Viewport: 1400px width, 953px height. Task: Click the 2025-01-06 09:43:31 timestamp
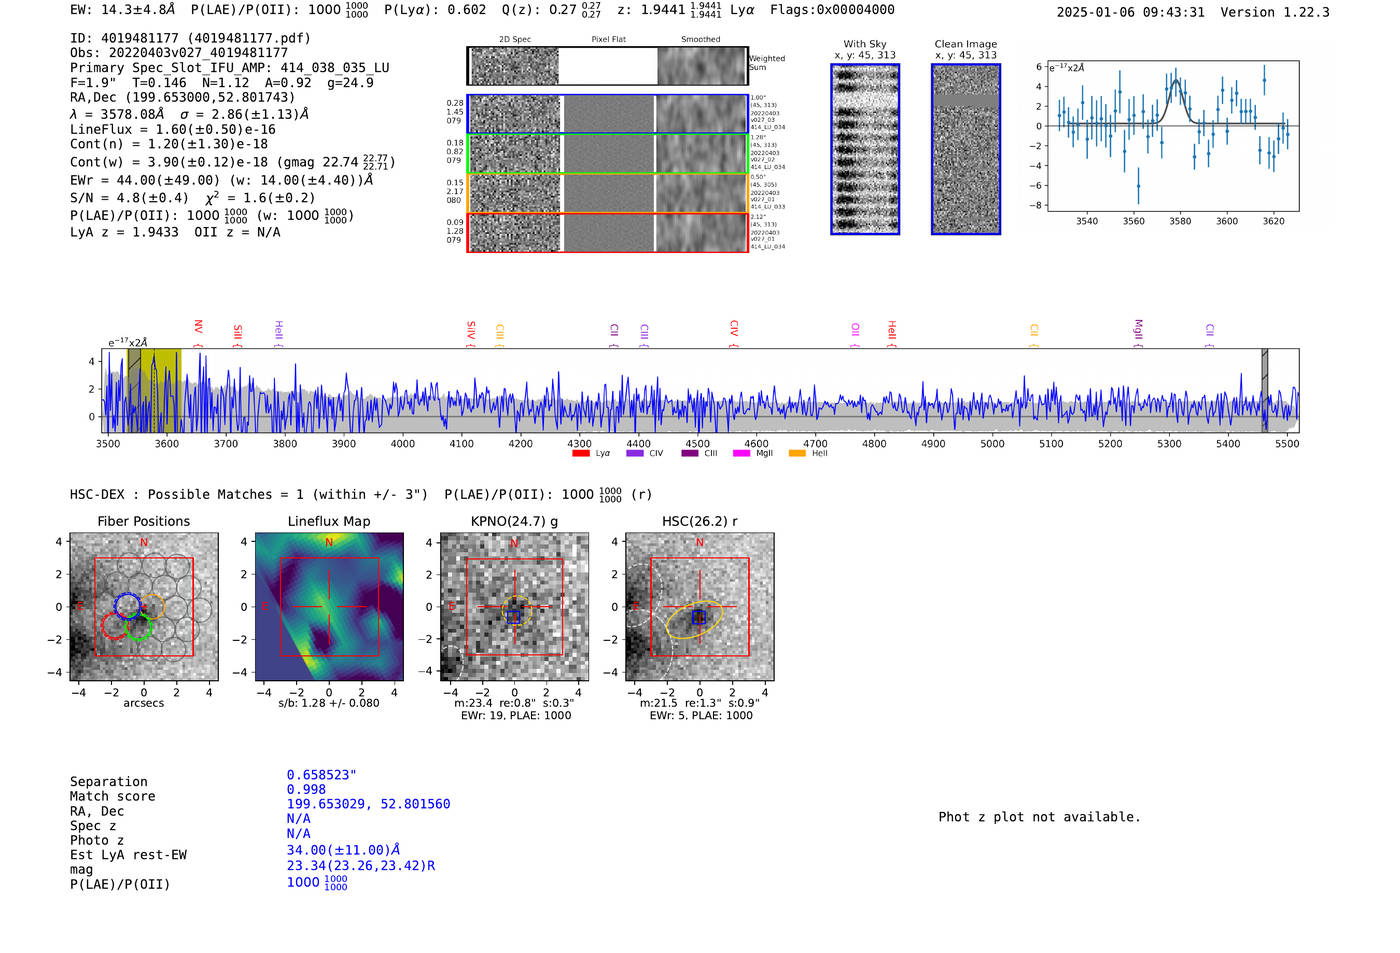coord(1130,12)
